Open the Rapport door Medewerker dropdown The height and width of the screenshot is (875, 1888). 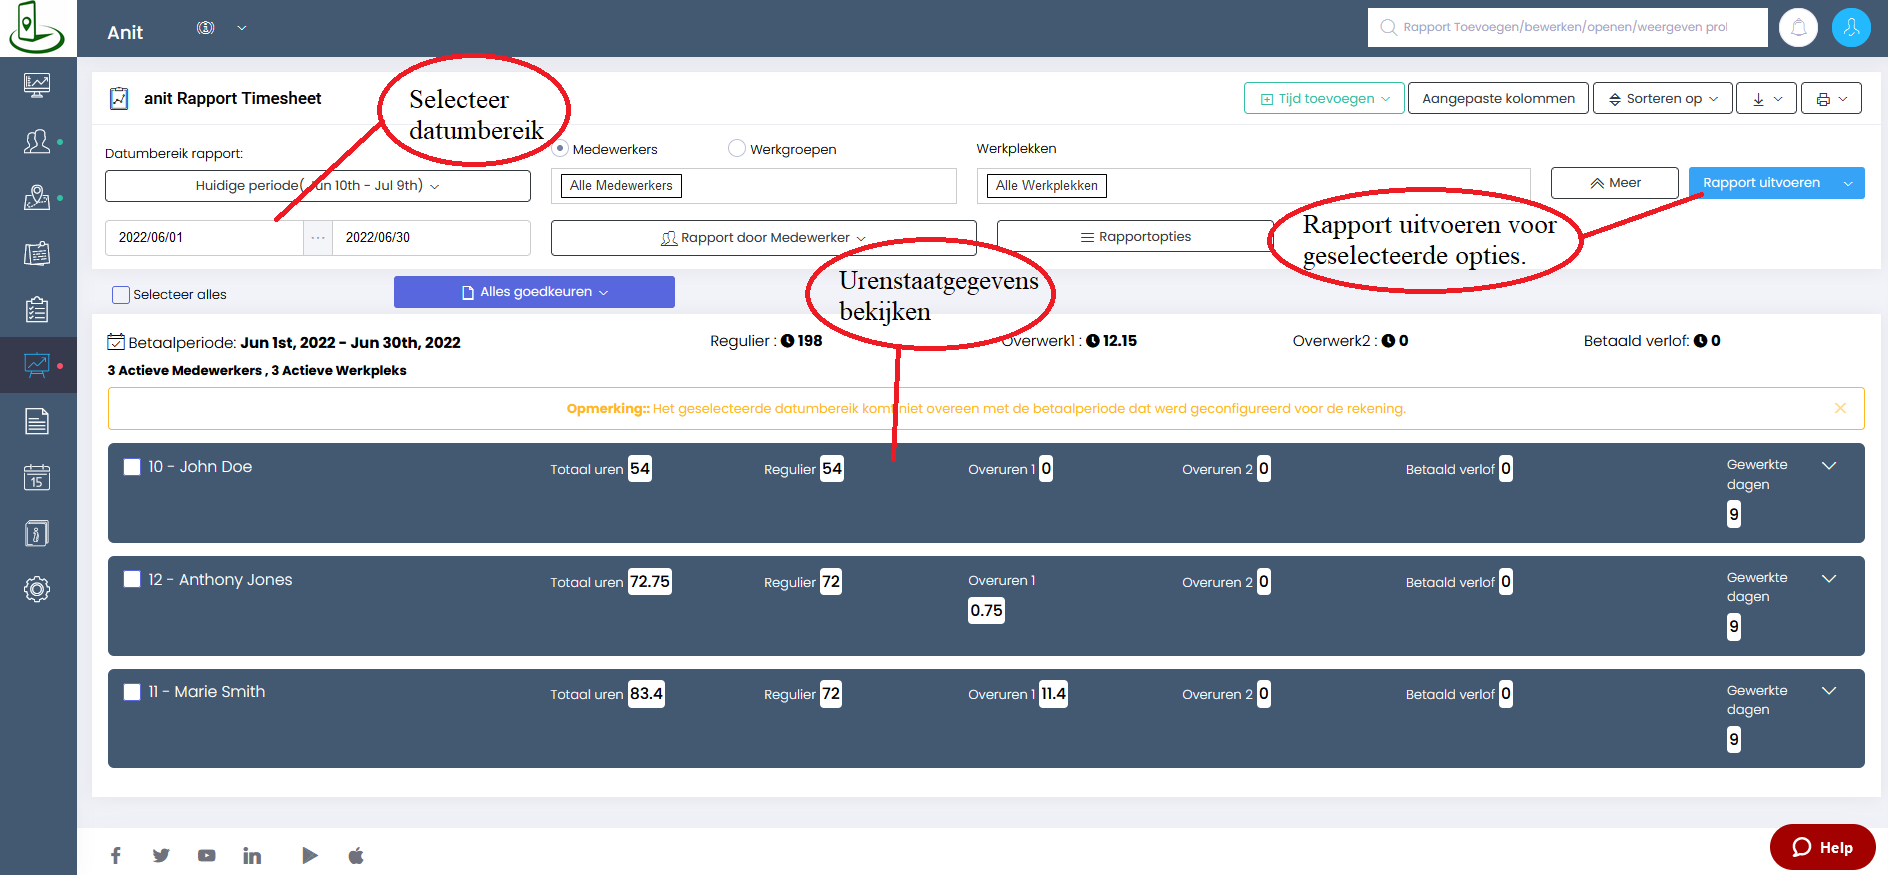click(x=763, y=238)
